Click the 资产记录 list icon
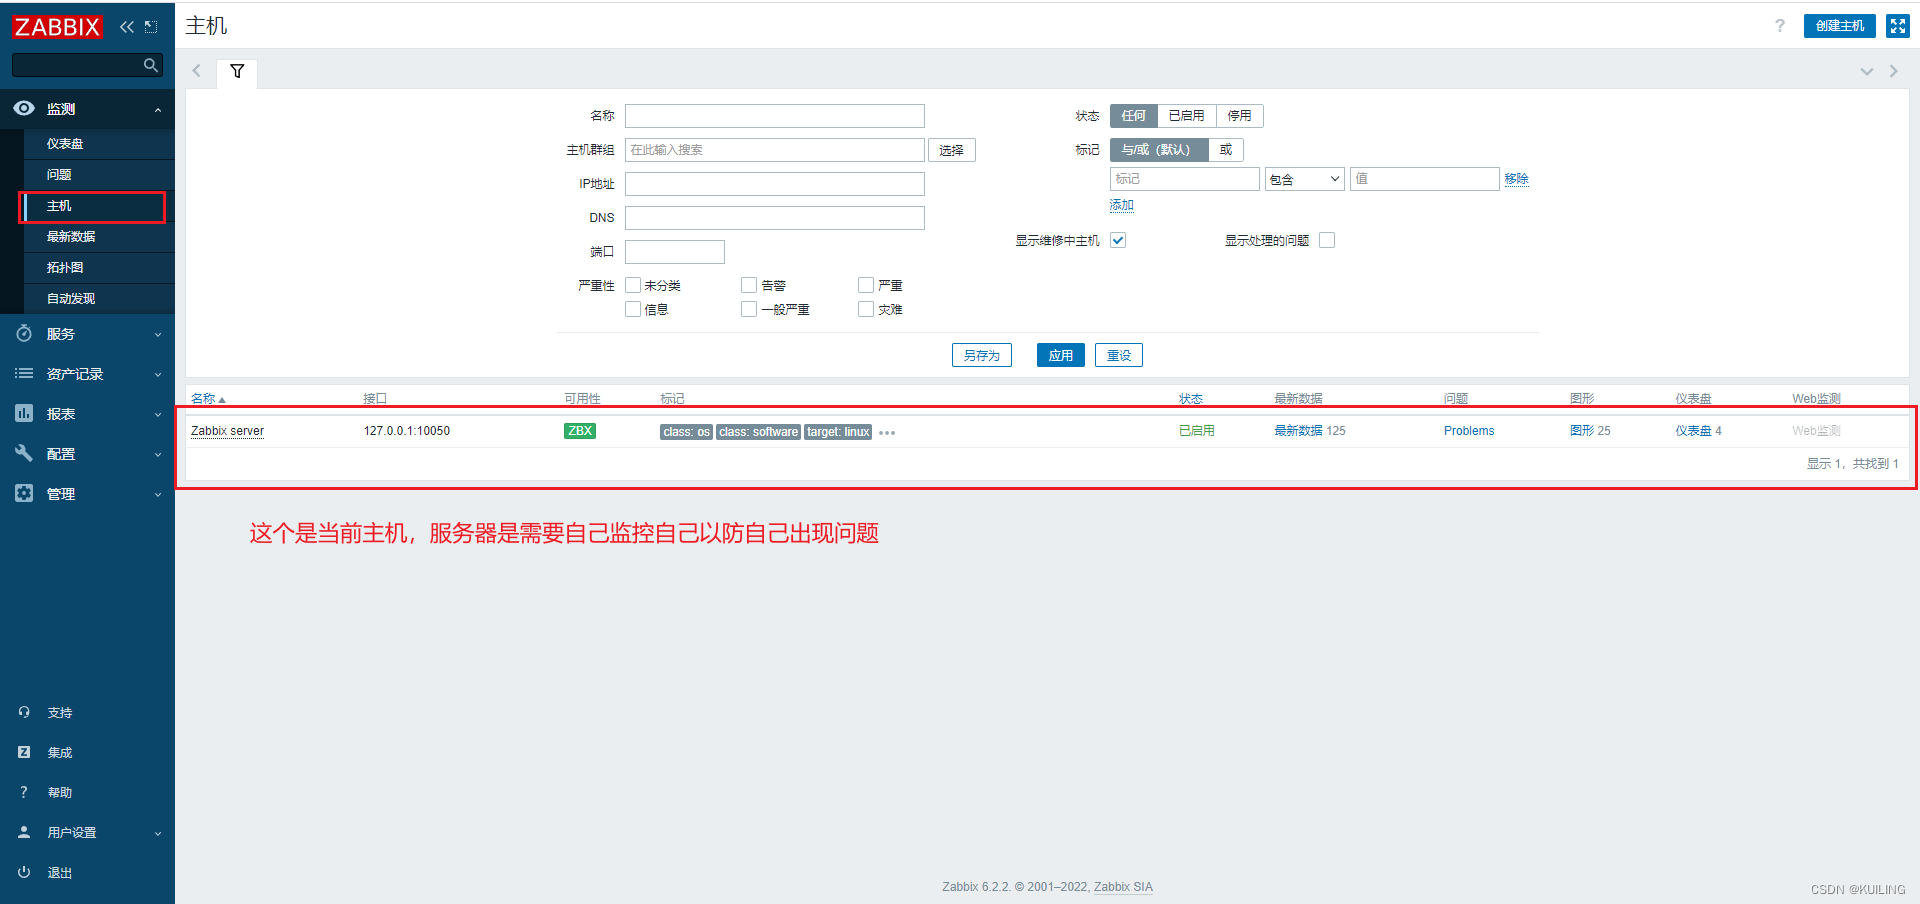1920x904 pixels. [24, 373]
